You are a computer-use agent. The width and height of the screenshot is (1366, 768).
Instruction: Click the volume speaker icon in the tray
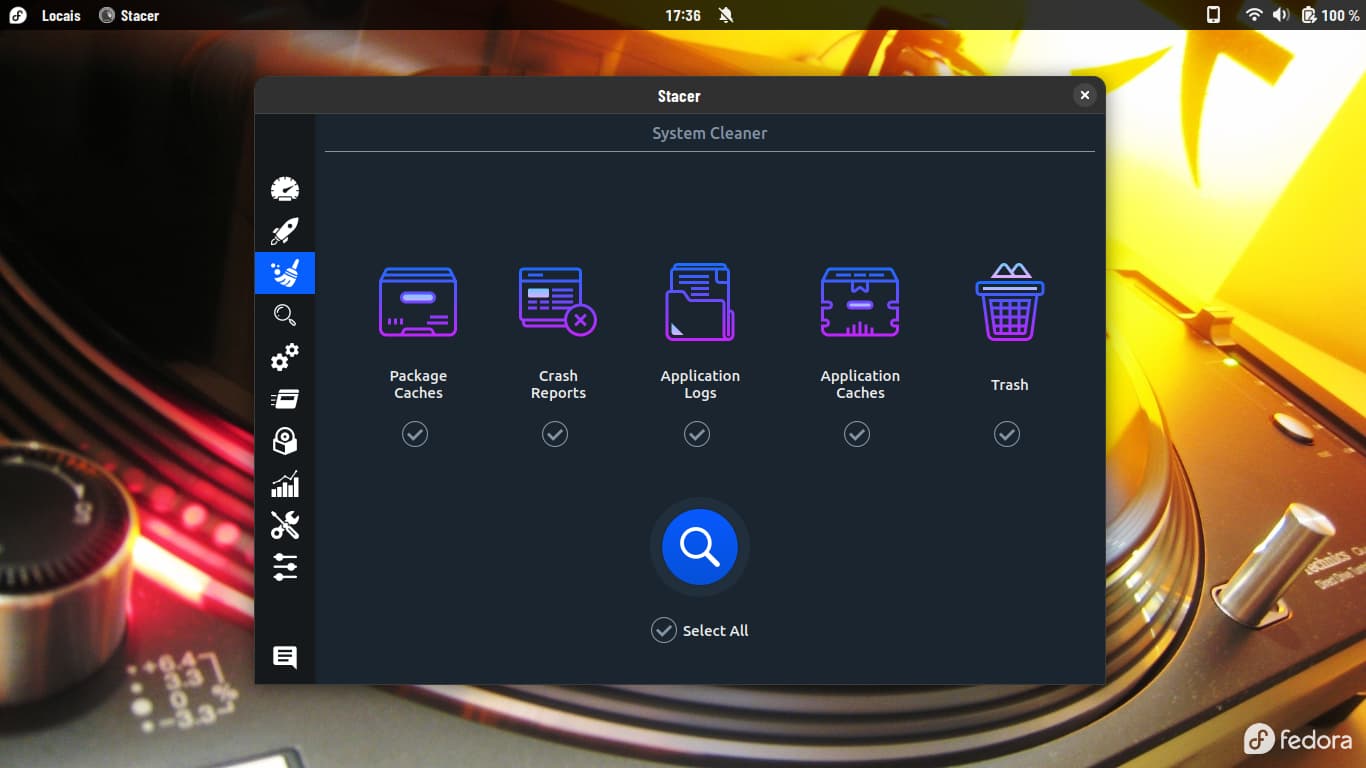click(x=1281, y=15)
